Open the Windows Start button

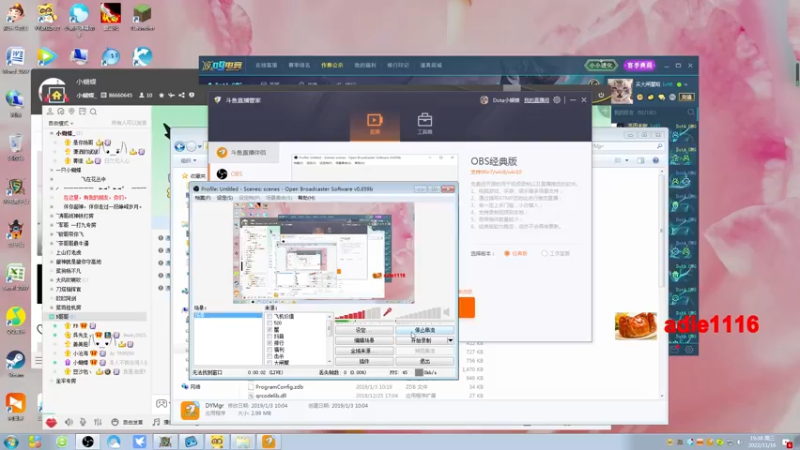[x=11, y=442]
